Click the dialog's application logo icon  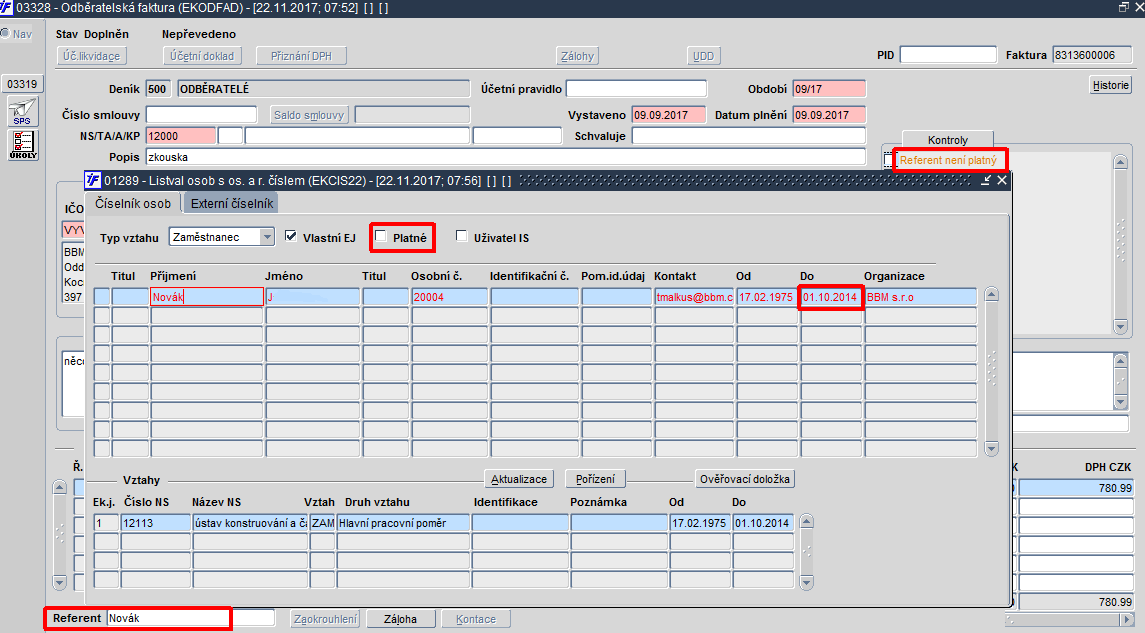tap(93, 180)
